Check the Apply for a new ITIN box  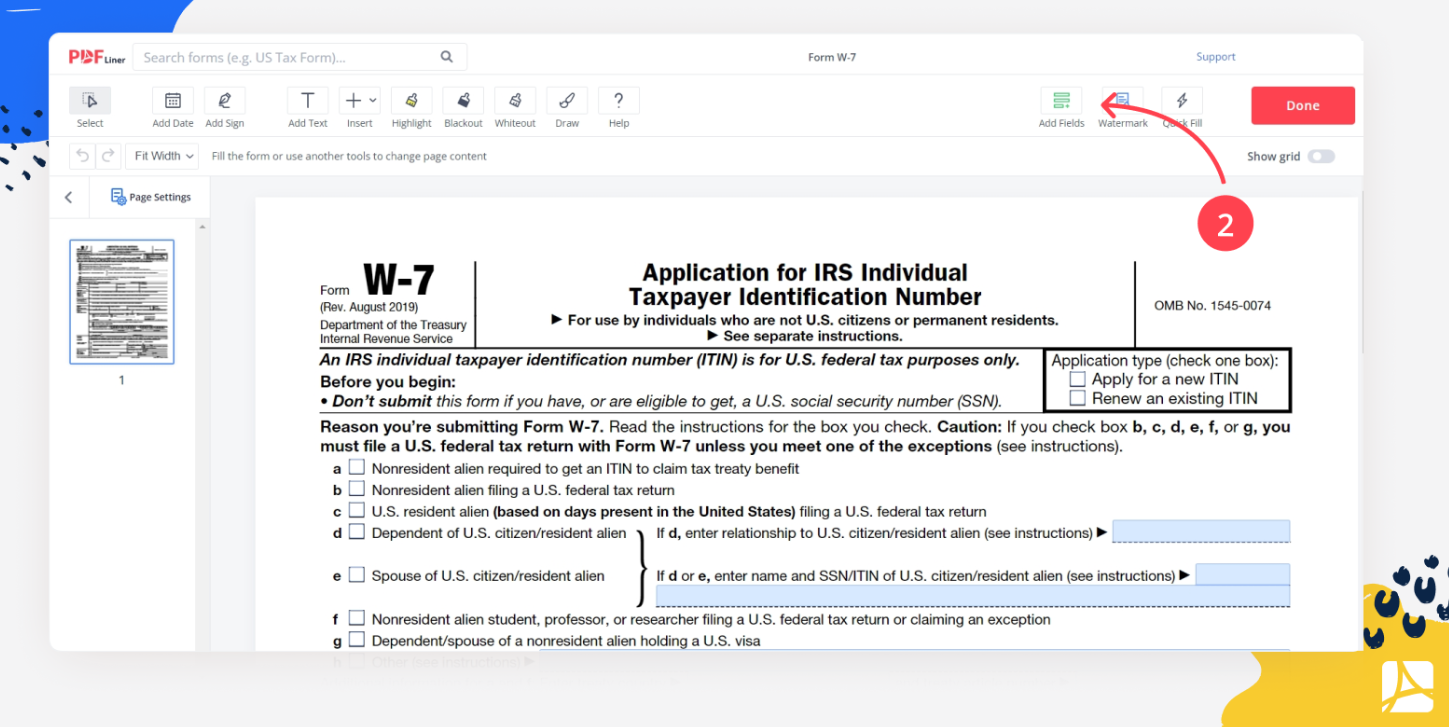[1077, 379]
